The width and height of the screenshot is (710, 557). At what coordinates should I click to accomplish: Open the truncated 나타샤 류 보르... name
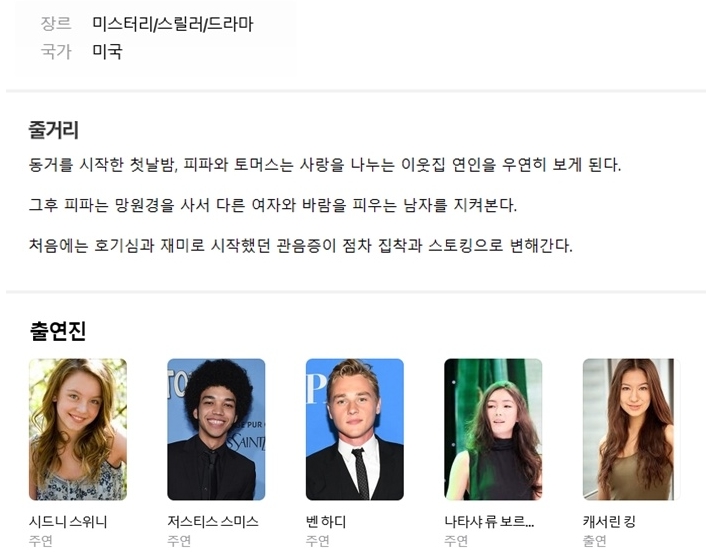pyautogui.click(x=489, y=522)
